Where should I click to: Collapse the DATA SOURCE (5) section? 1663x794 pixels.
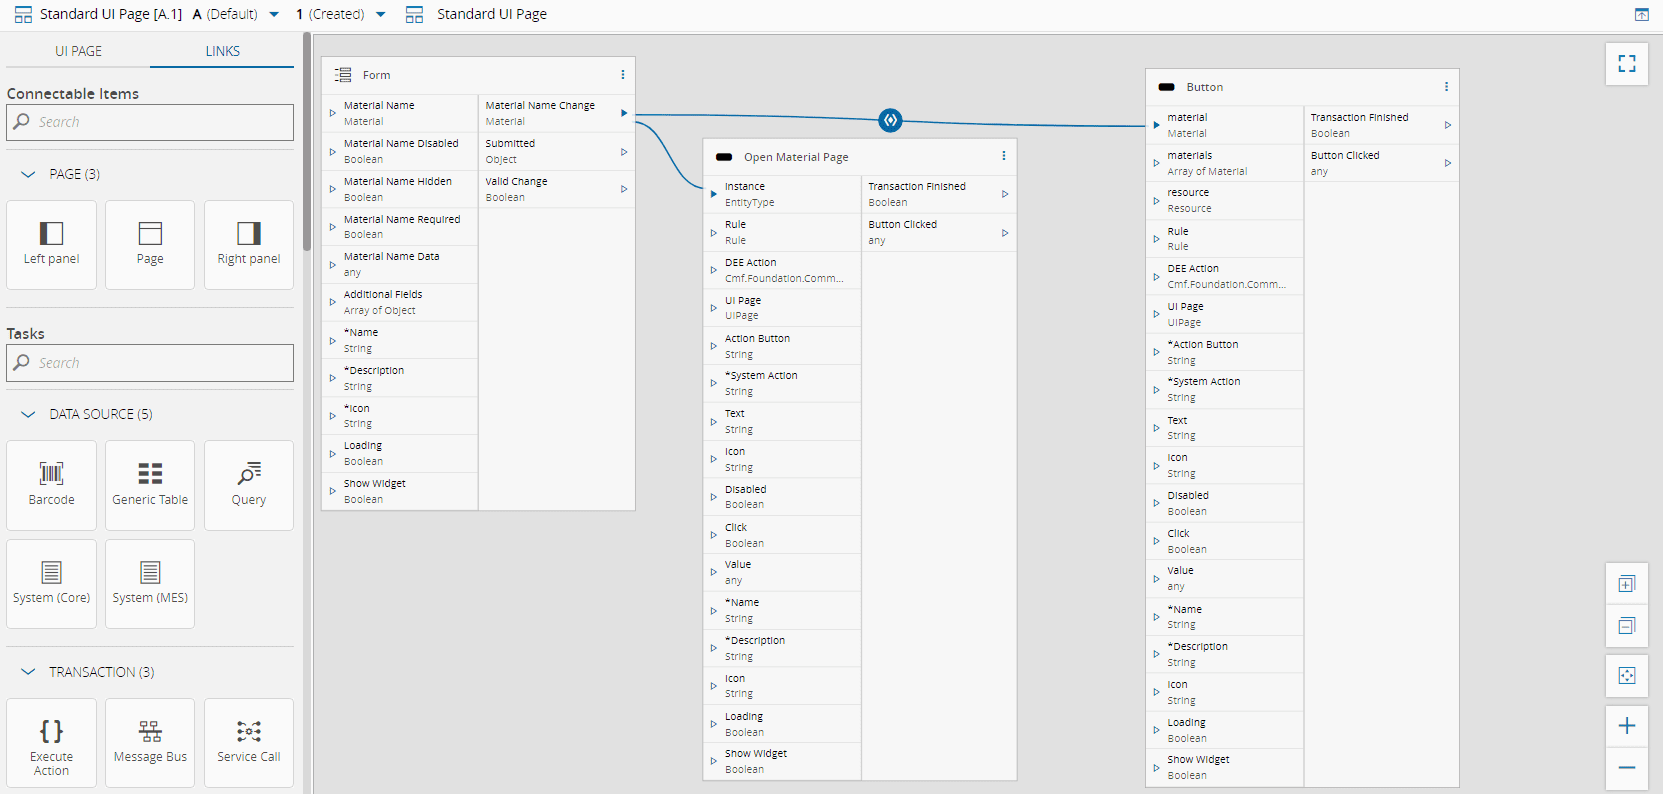(28, 414)
